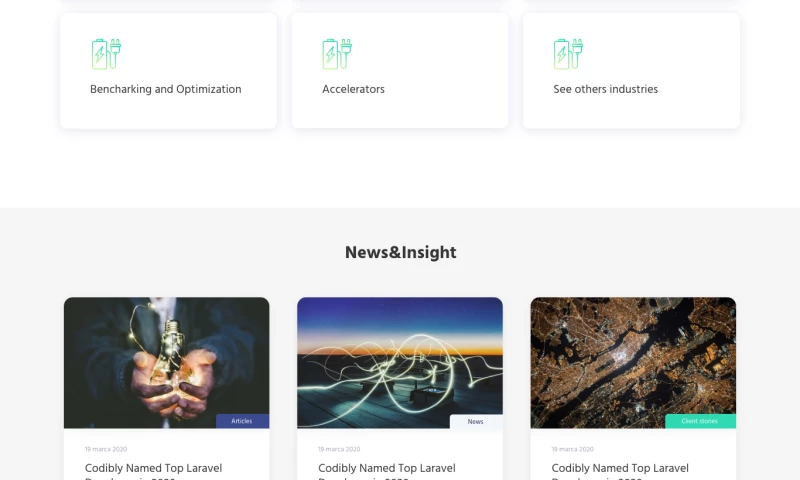Click the date under the Articles post
Viewport: 800px width, 480px height.
click(106, 449)
